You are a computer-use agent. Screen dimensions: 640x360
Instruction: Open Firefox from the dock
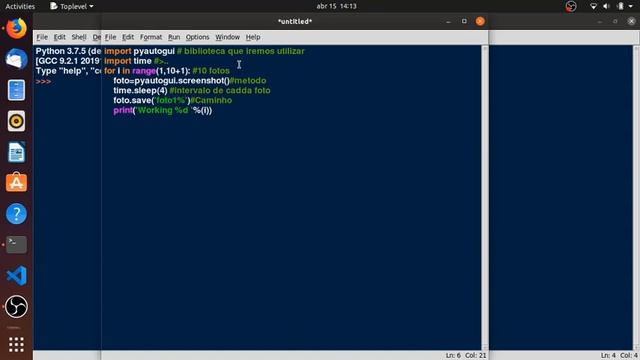16,28
